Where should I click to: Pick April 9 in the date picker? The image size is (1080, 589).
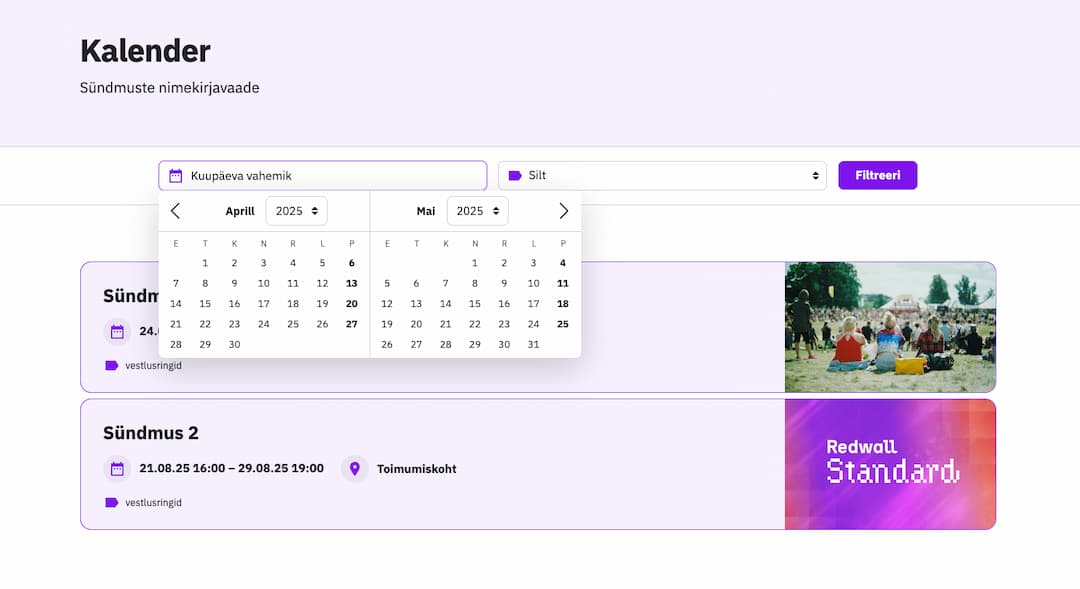click(x=234, y=283)
